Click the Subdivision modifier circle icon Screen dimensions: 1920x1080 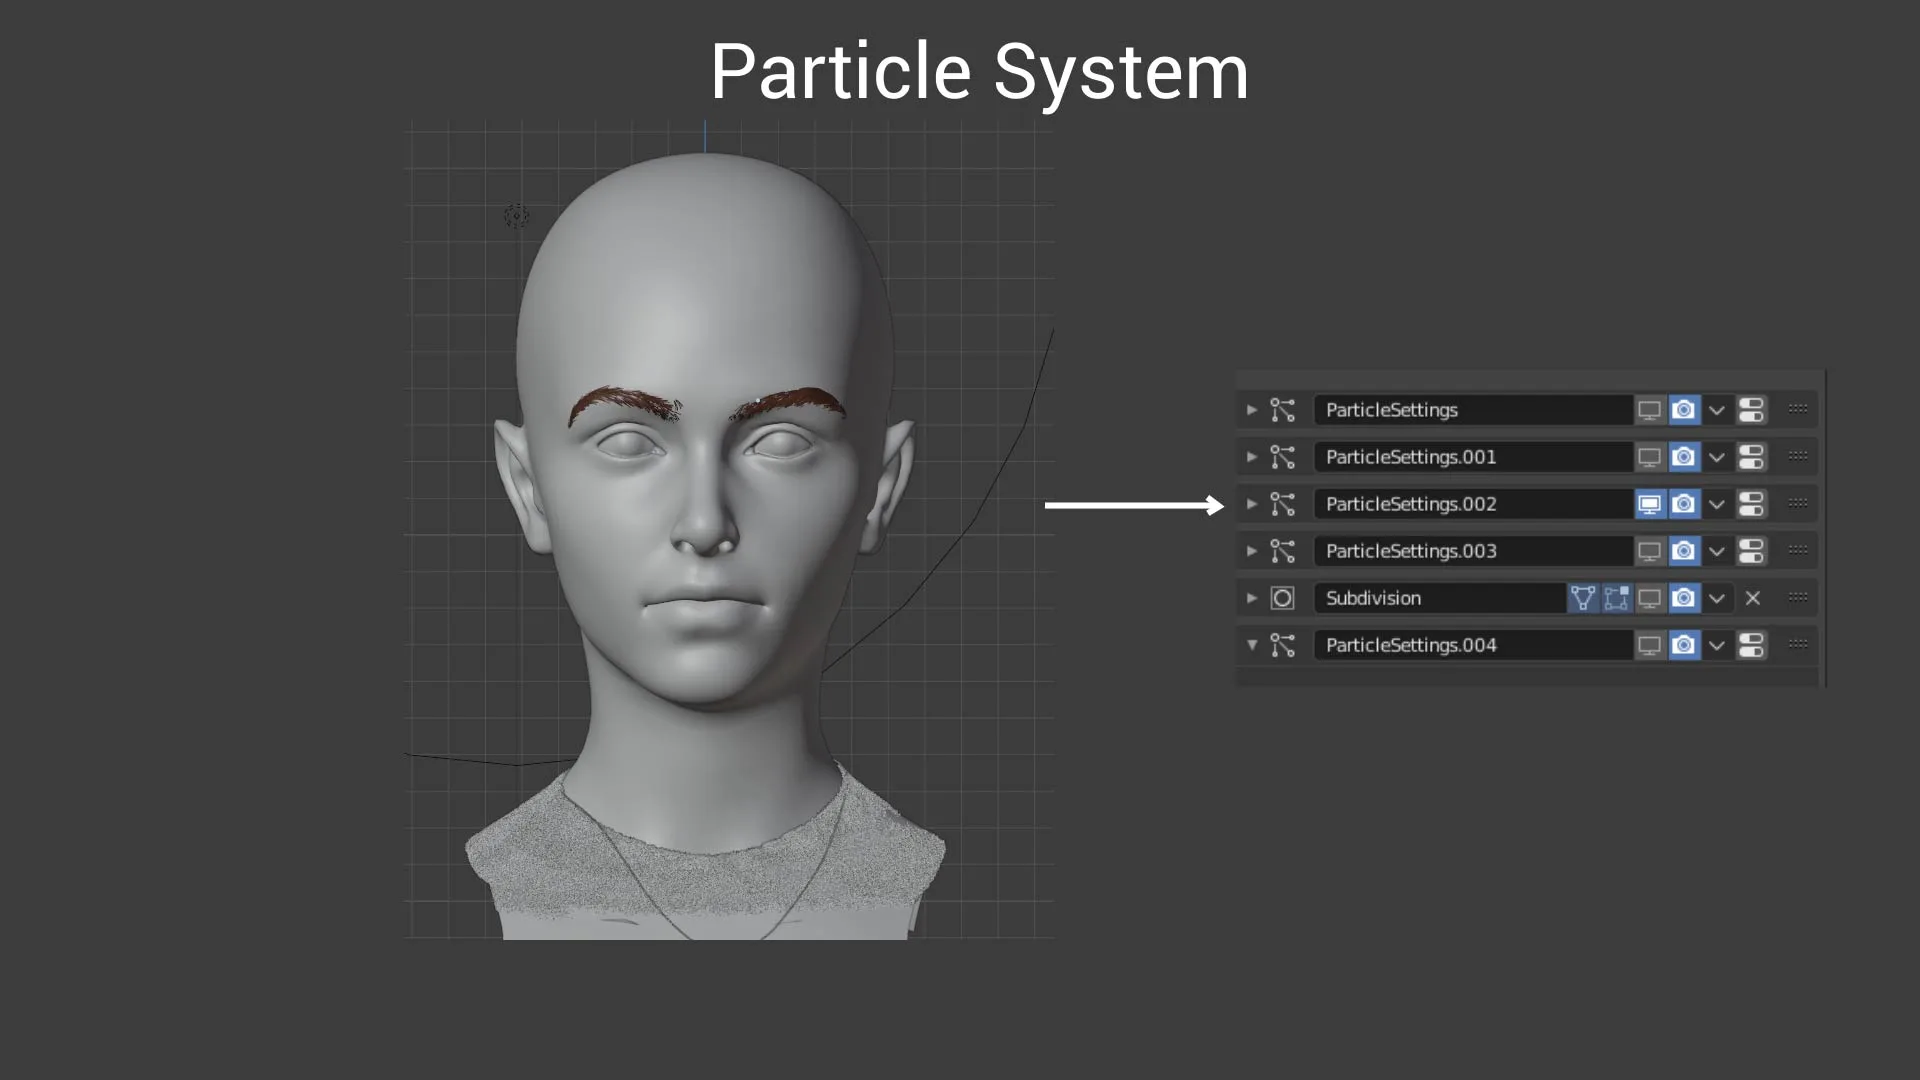point(1282,598)
